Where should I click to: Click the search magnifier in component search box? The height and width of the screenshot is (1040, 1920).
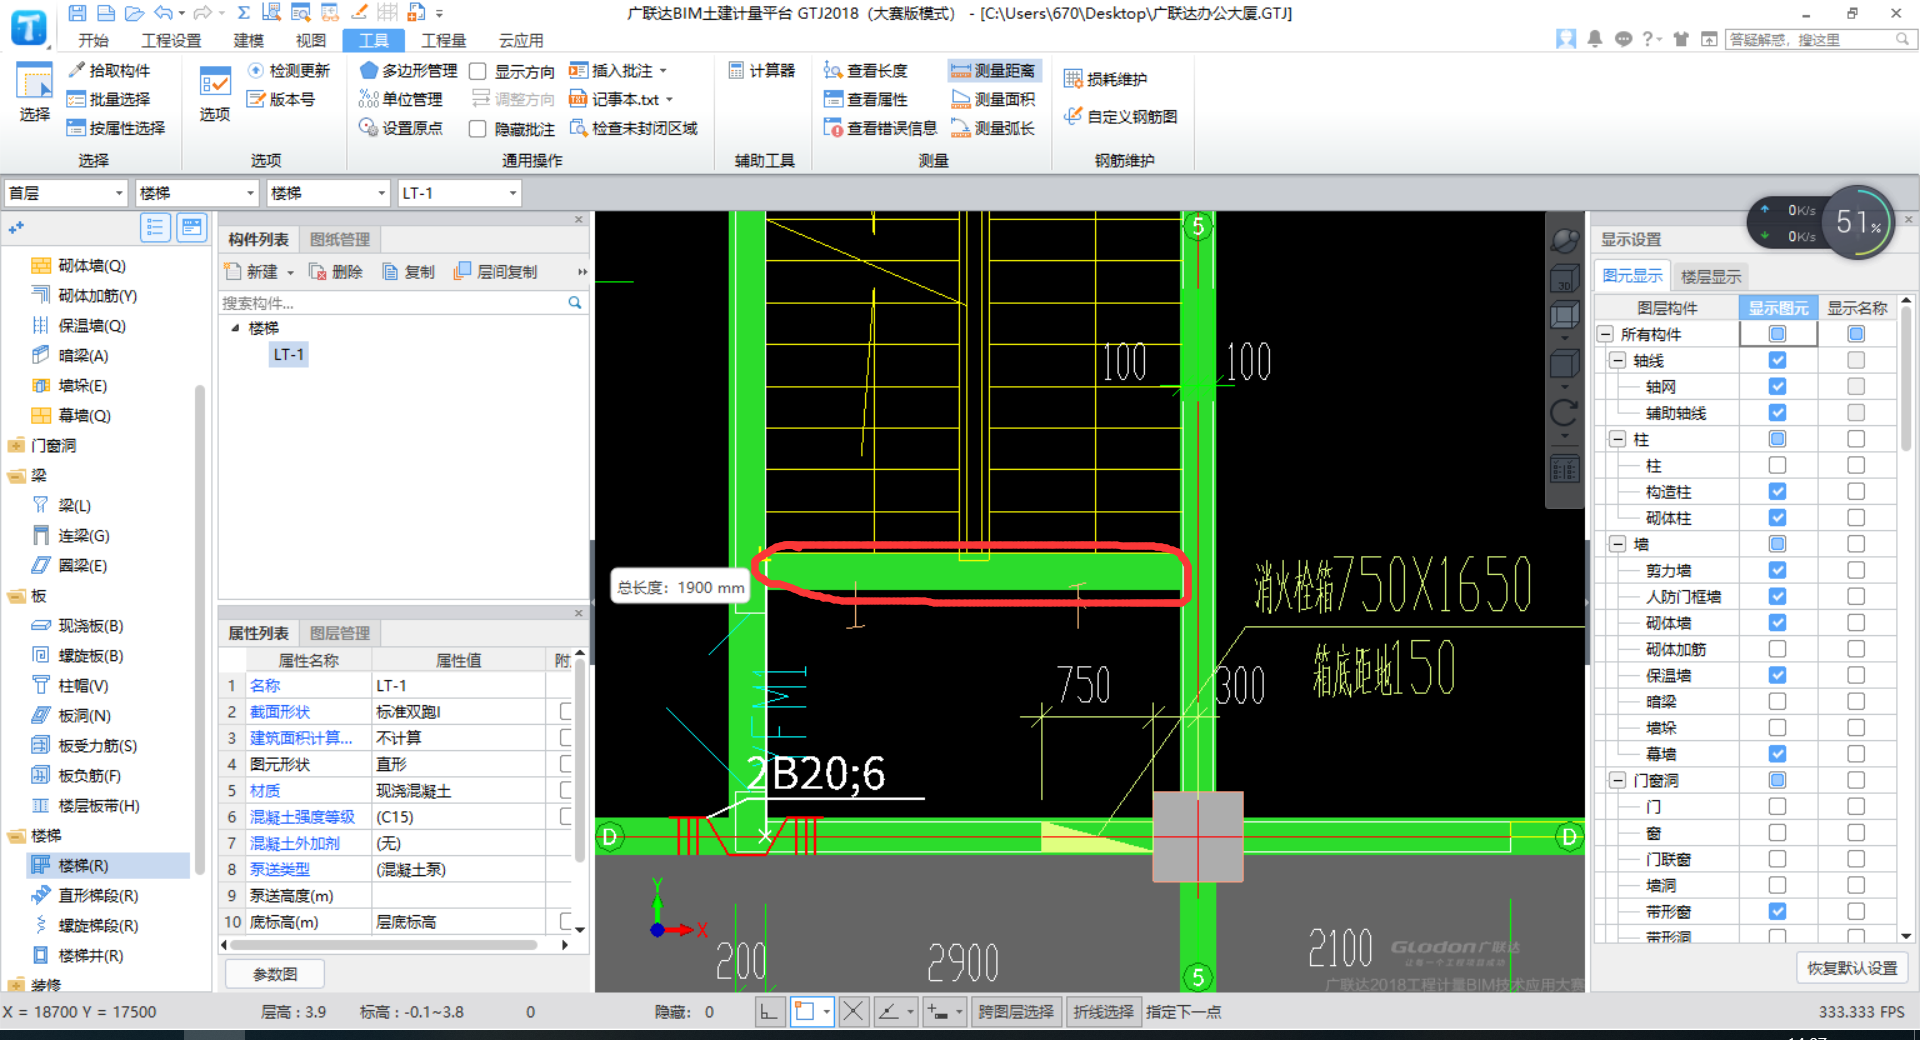point(575,302)
